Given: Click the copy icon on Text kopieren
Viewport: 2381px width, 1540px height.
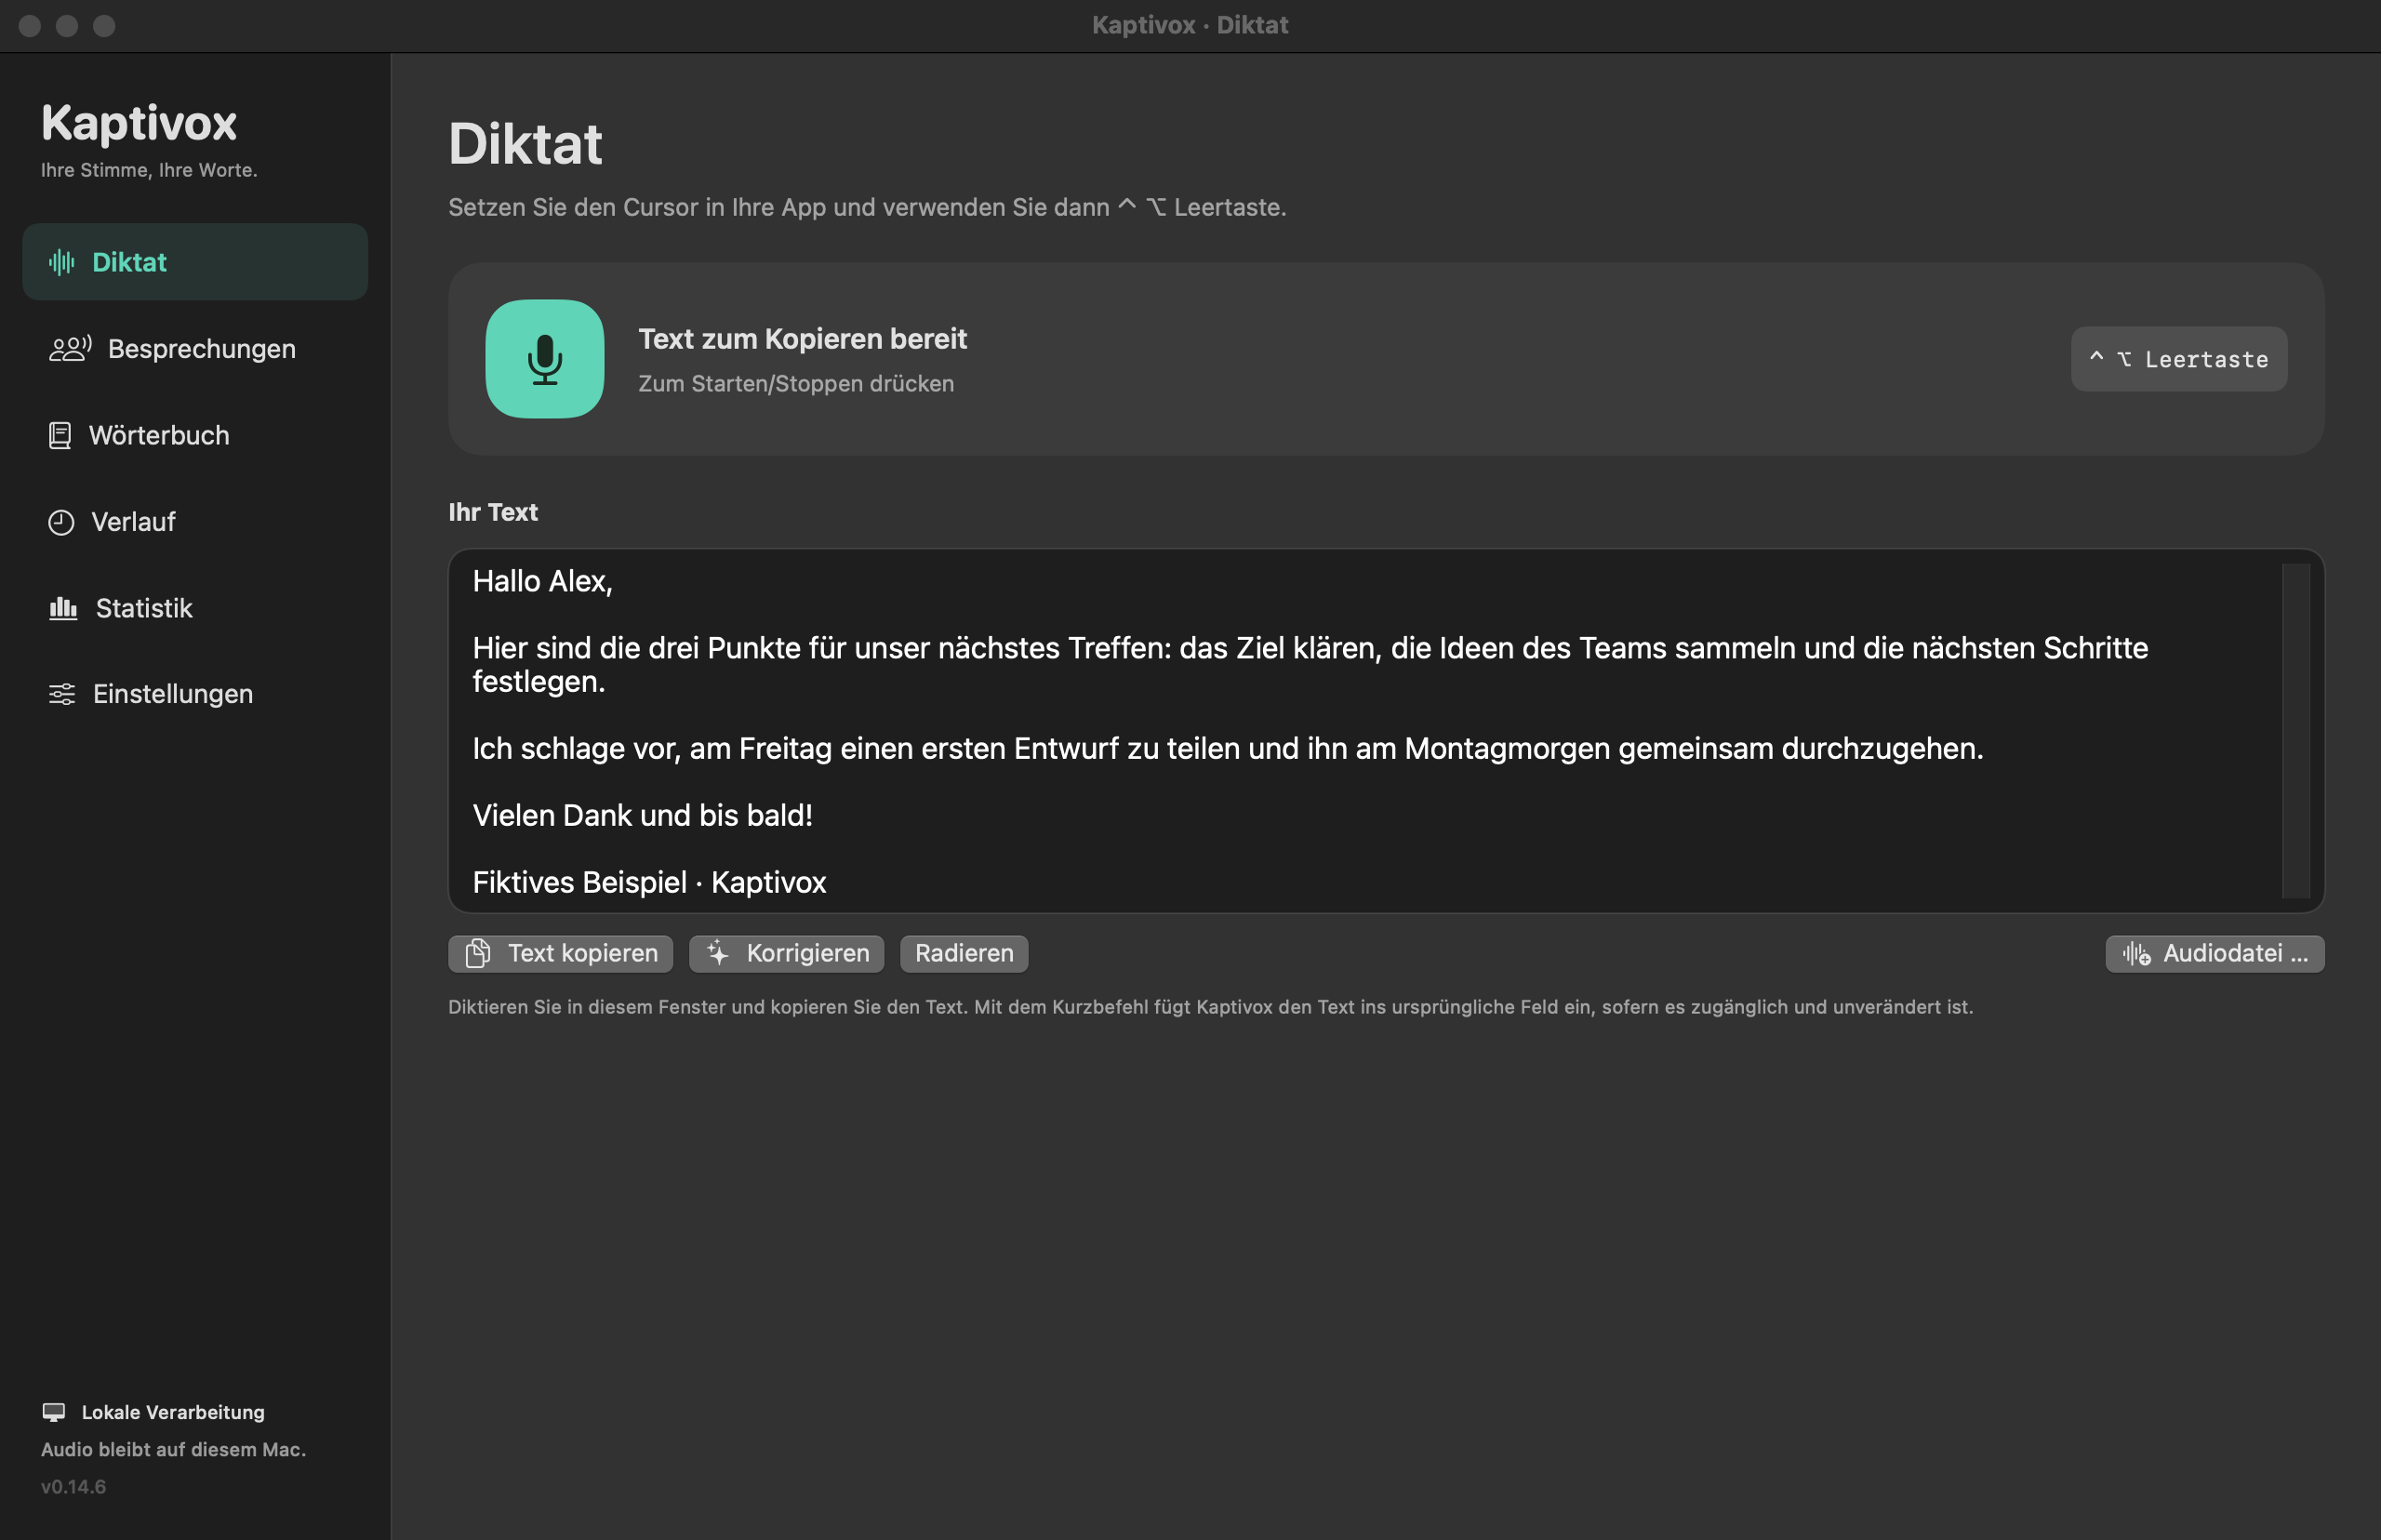Looking at the screenshot, I should click(478, 953).
